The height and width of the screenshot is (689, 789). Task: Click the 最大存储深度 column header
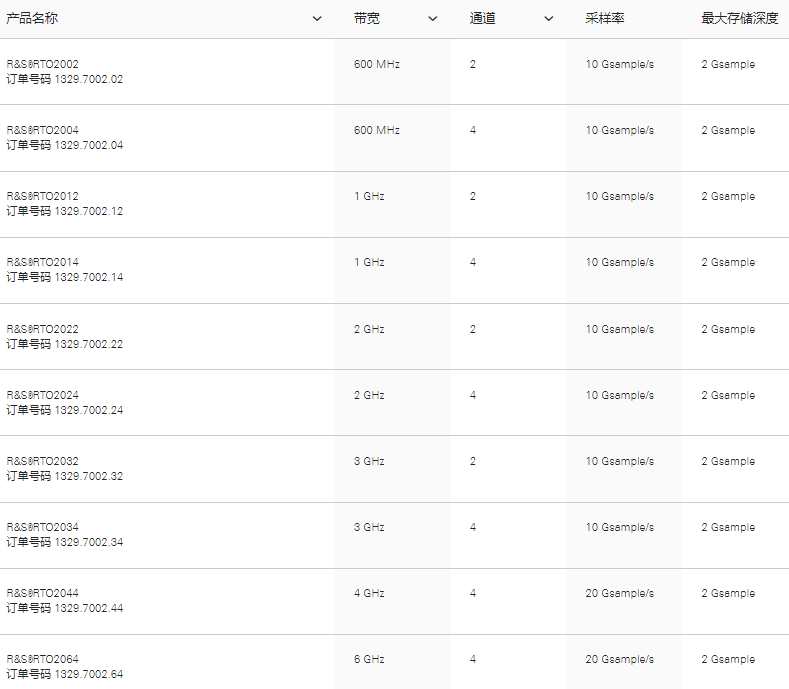point(739,19)
